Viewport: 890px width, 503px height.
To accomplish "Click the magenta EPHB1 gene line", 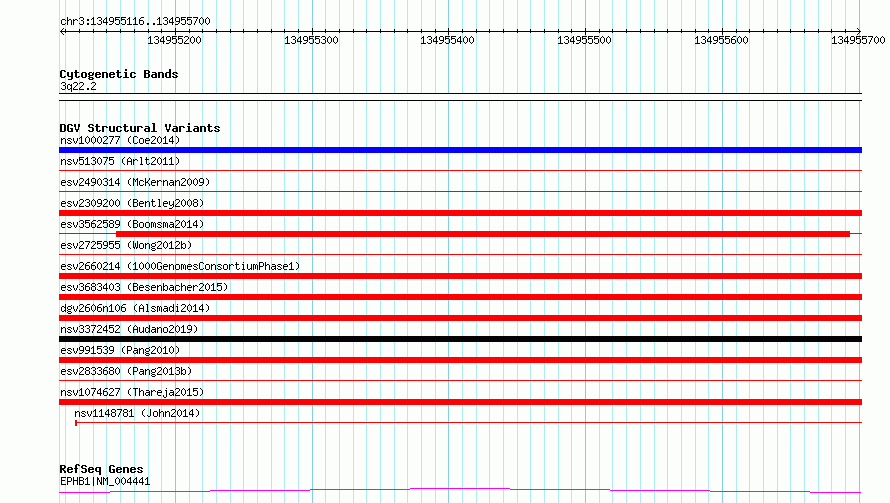I will 460,490.
